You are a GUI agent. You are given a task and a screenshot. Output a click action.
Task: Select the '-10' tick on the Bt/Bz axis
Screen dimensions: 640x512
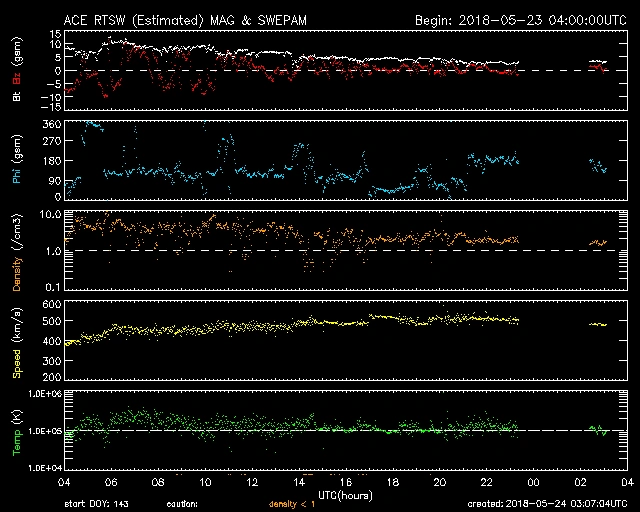pos(52,97)
